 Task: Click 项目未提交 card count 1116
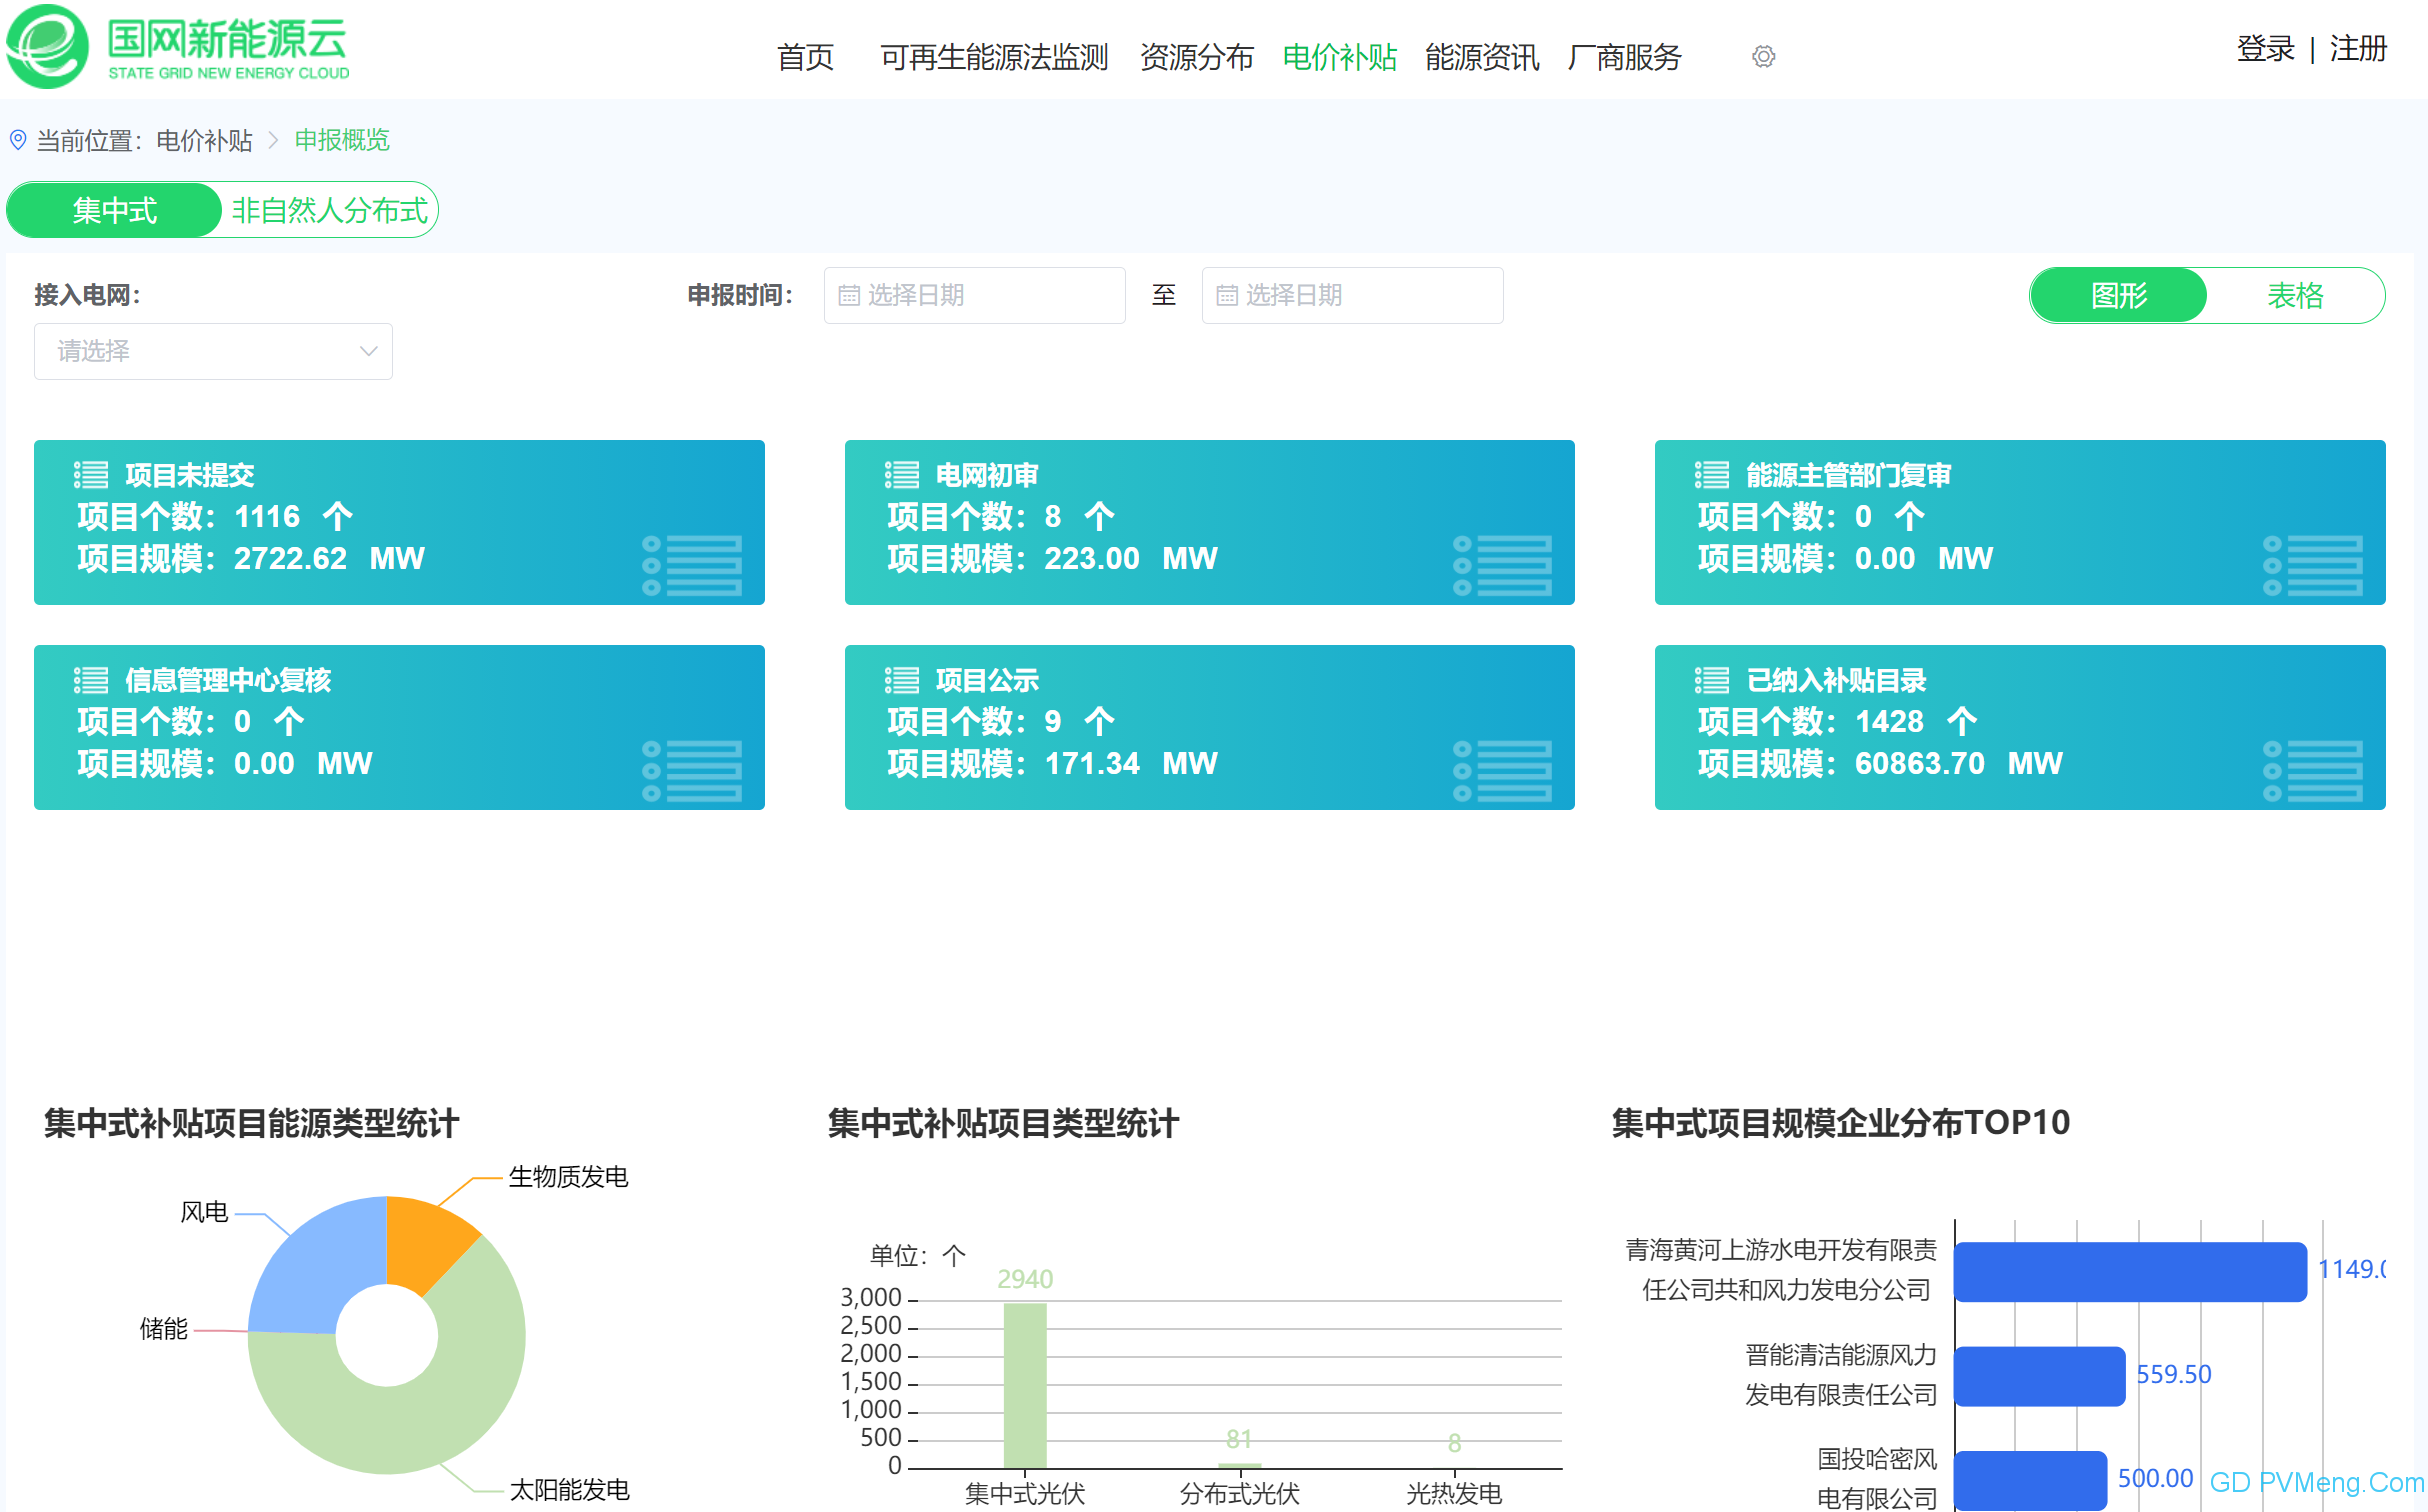(x=267, y=516)
